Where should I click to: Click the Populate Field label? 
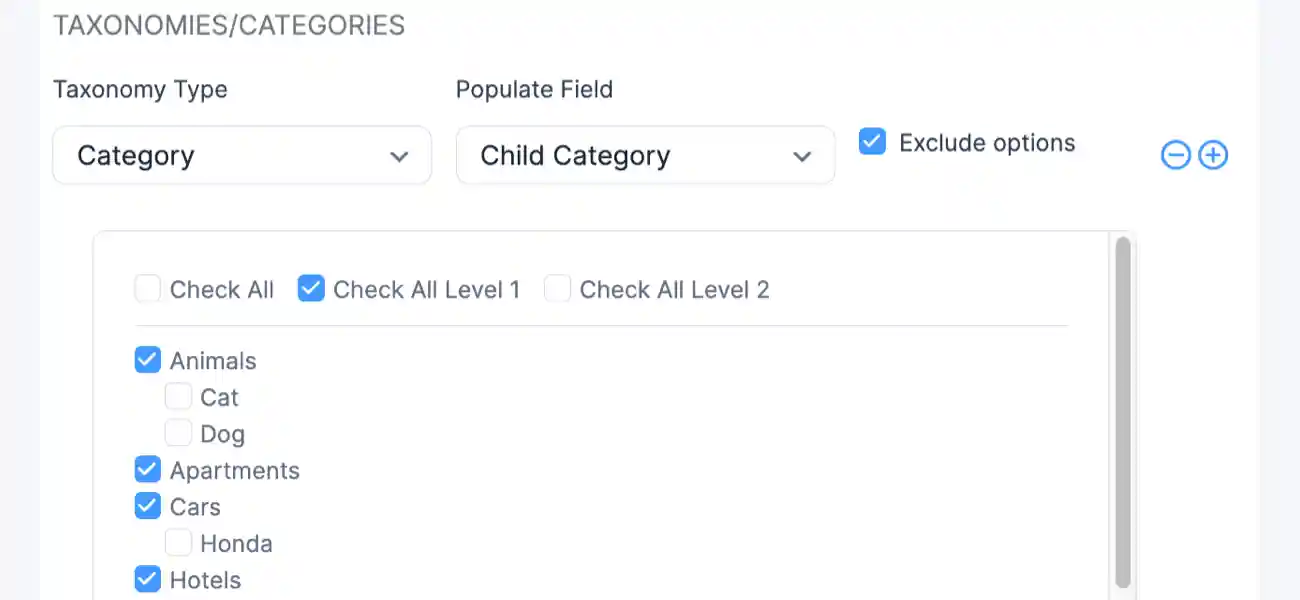point(534,89)
